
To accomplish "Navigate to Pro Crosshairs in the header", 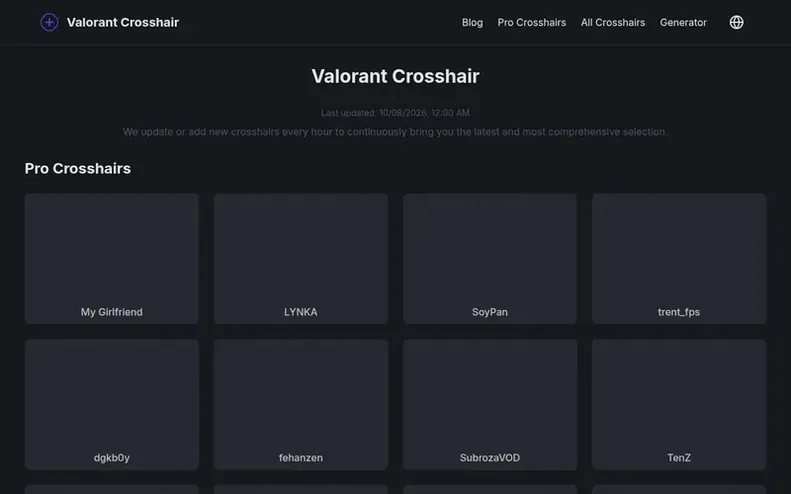I will 531,22.
